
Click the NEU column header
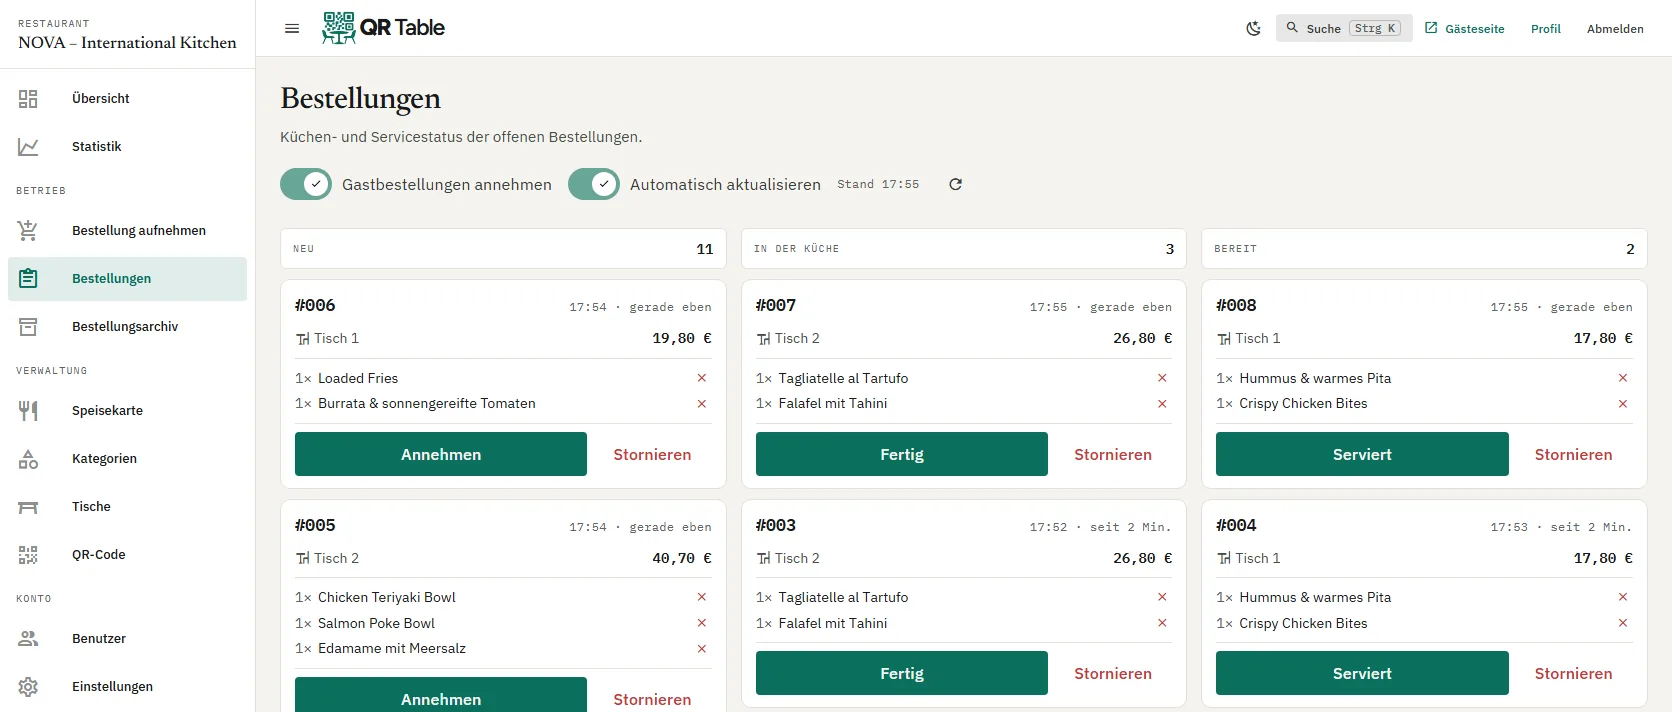click(x=503, y=249)
